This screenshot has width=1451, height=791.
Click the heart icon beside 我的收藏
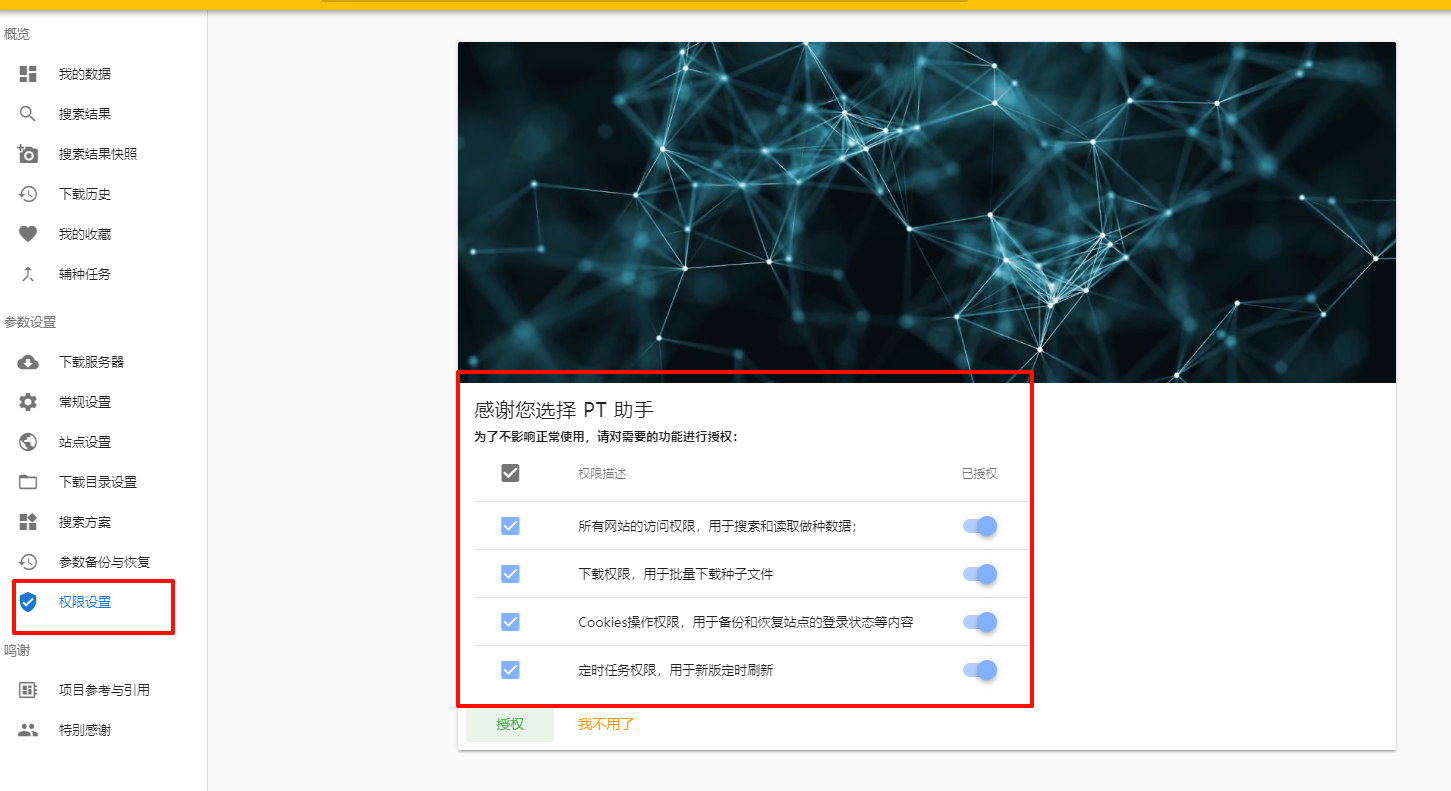(x=28, y=234)
